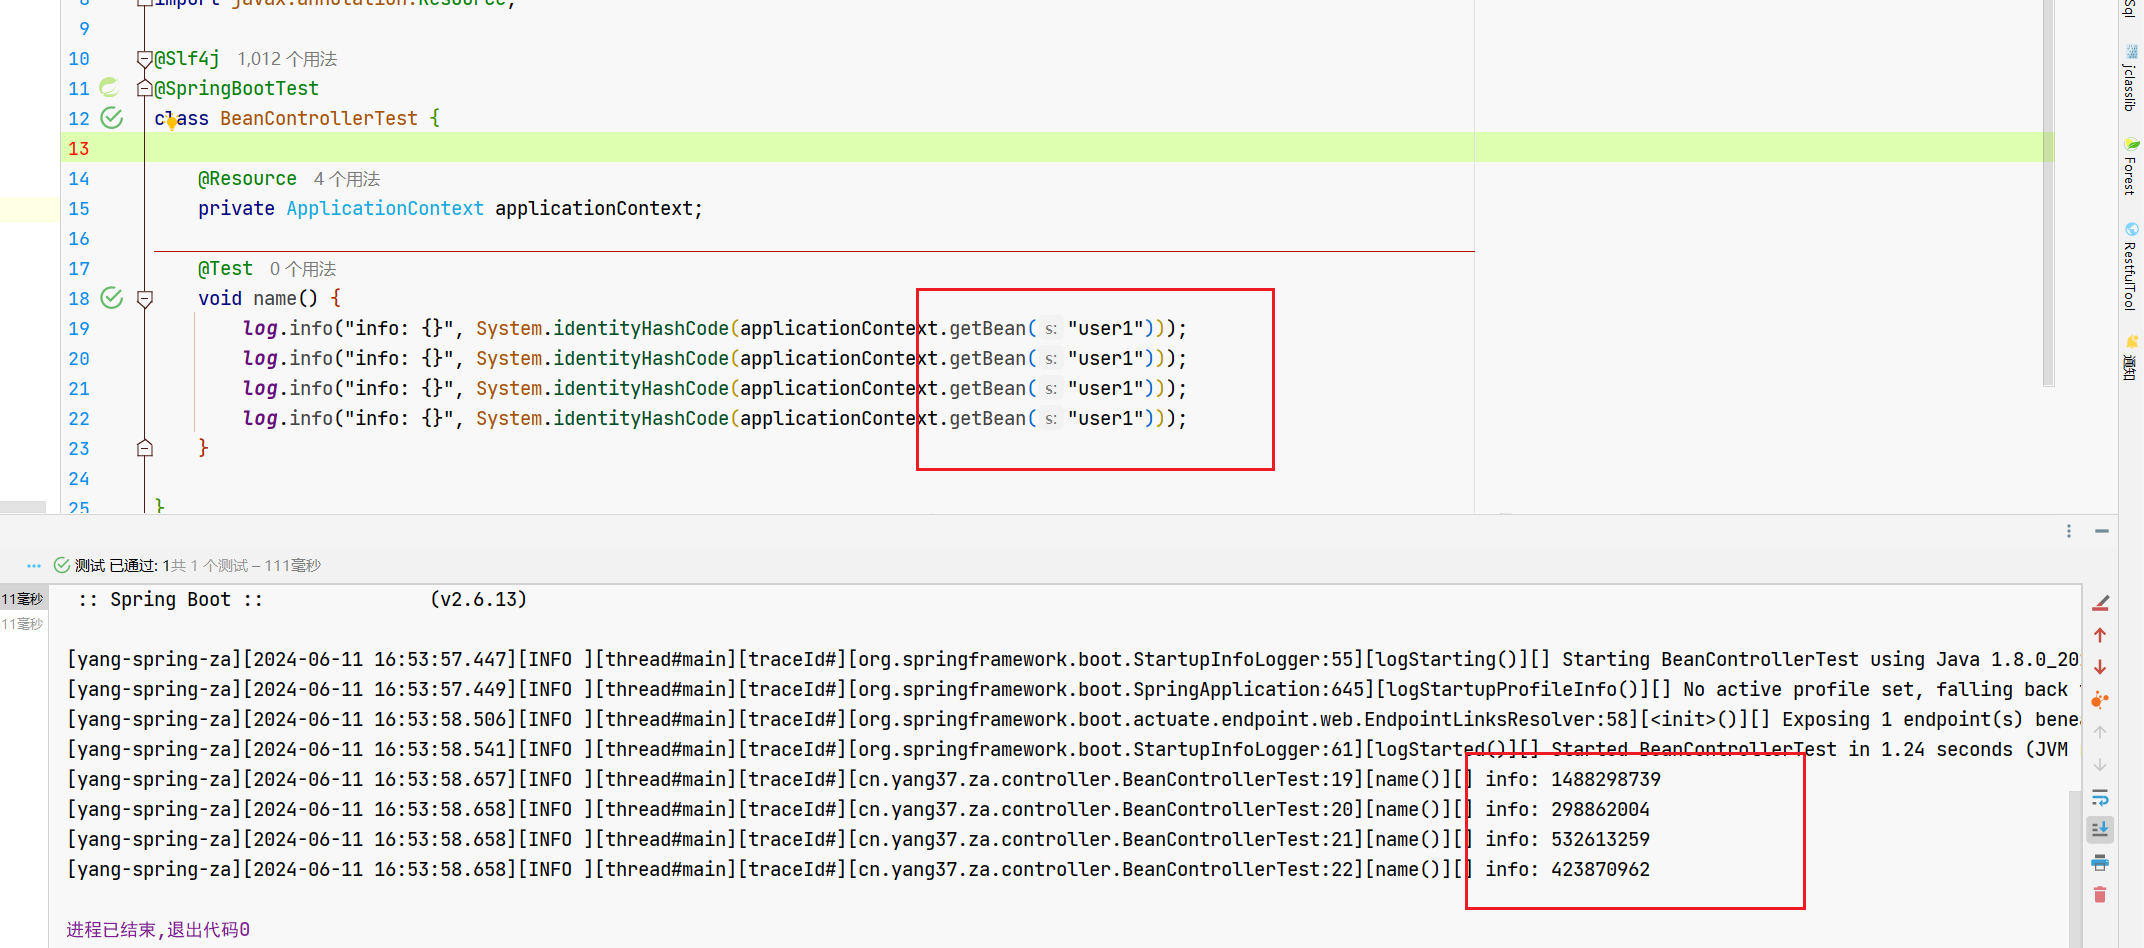Click the console output info: 423870962
This screenshot has height=948, width=2144.
tap(1567, 869)
